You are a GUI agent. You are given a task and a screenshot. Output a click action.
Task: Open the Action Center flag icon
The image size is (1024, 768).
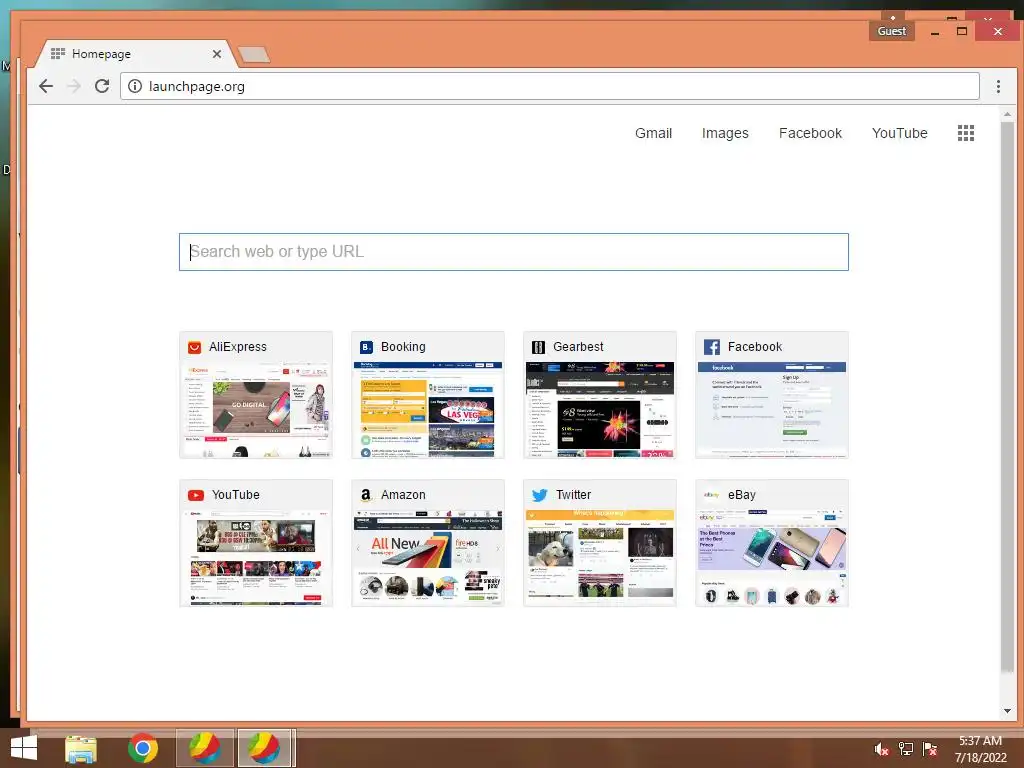point(929,749)
